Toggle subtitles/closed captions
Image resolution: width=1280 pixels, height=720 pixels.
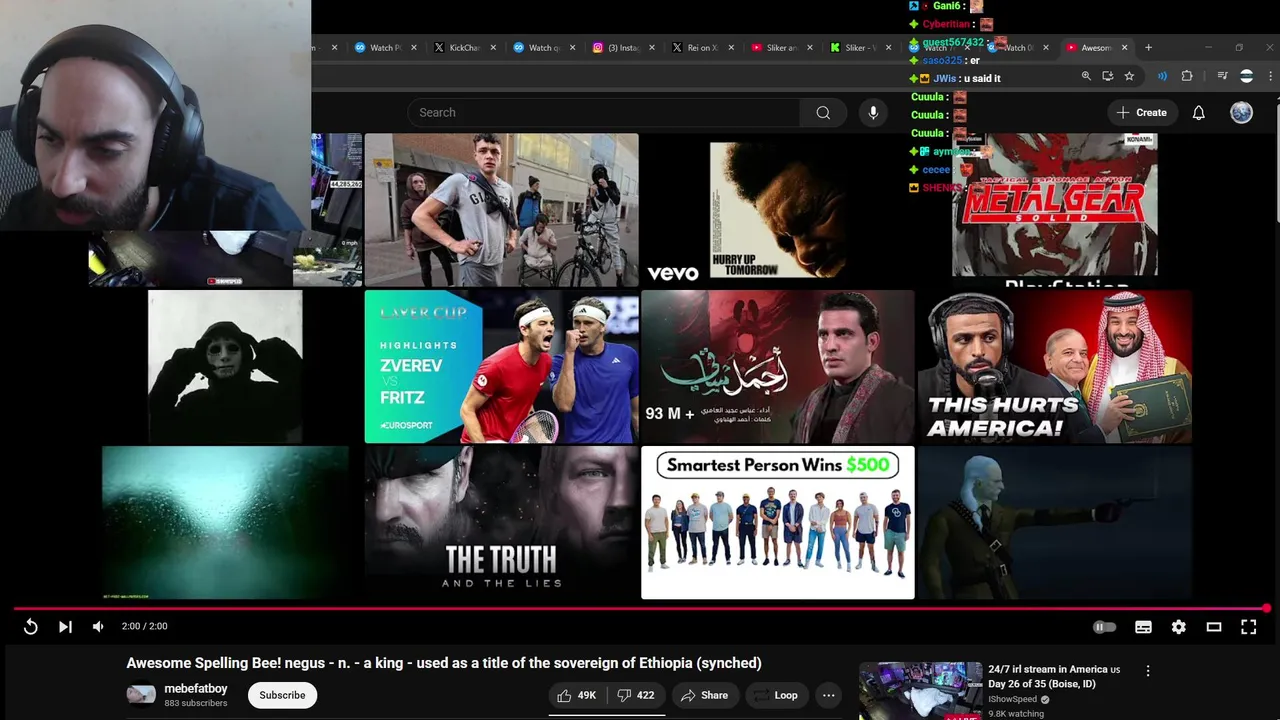1143,627
